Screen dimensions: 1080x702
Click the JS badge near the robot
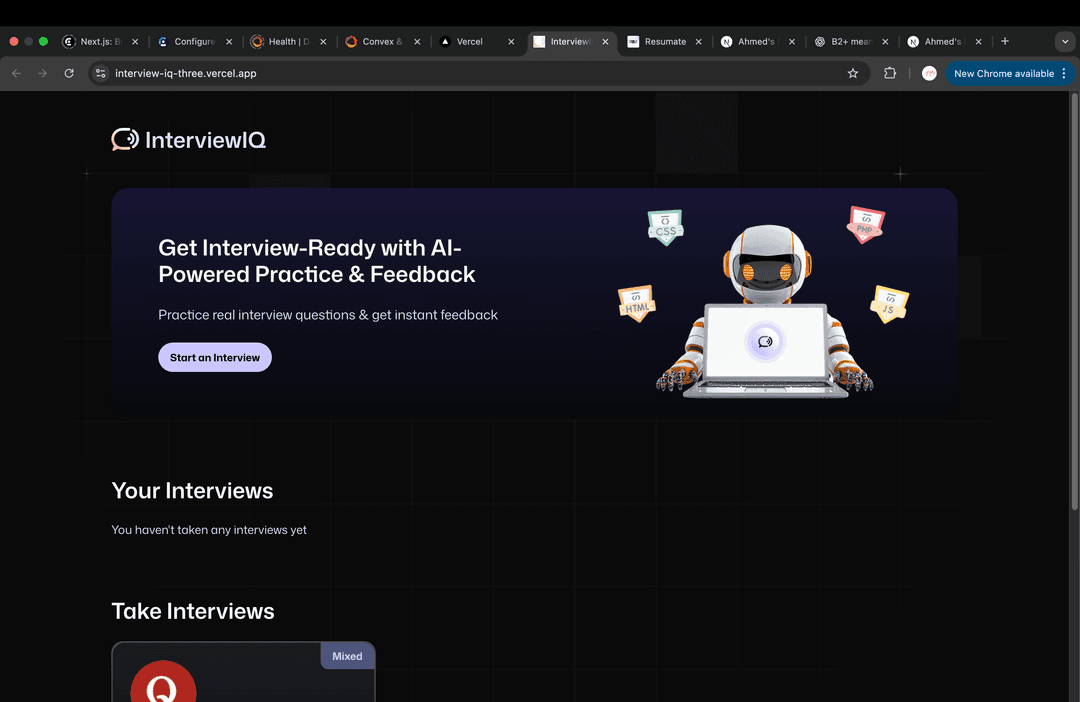click(x=888, y=304)
